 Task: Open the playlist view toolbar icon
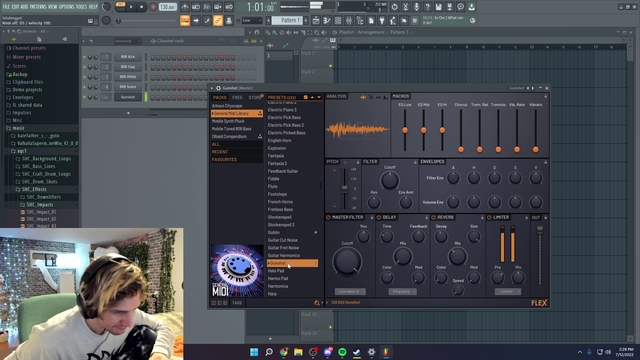coord(316,20)
